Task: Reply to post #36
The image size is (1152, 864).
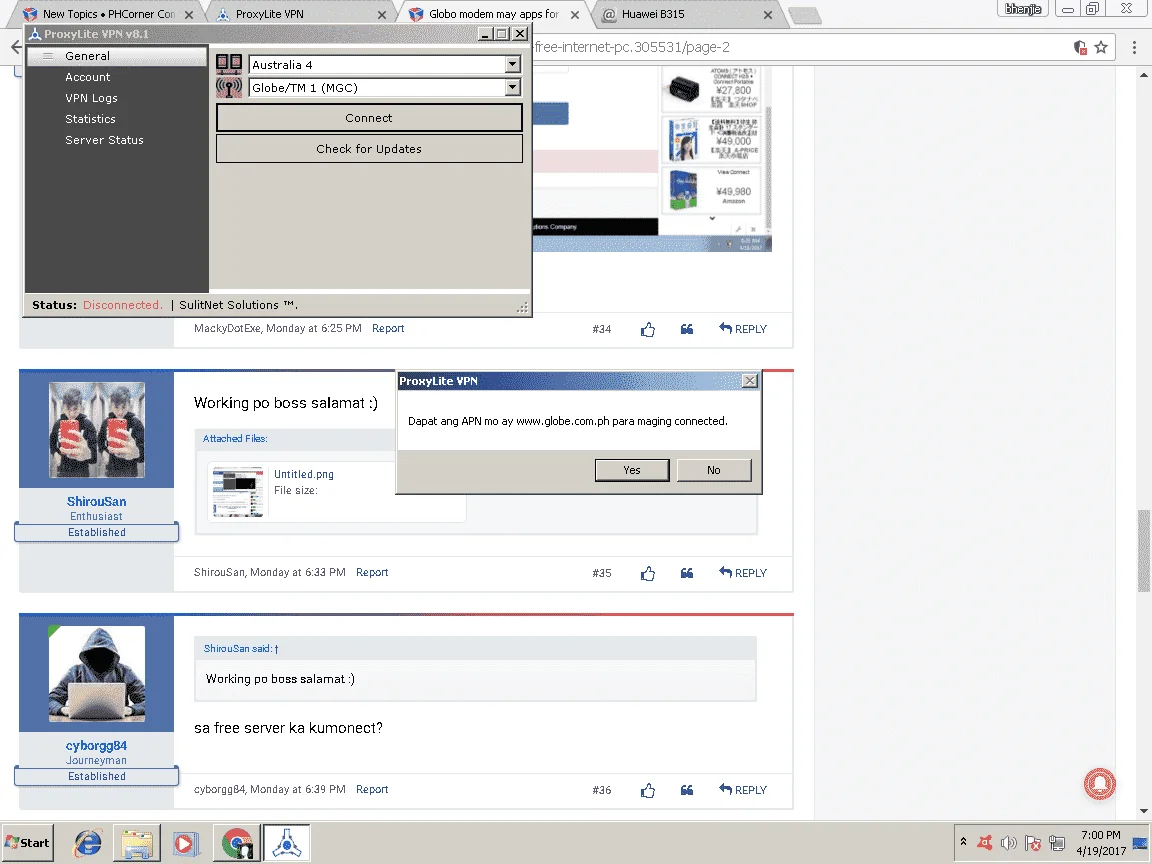Action: 743,790
